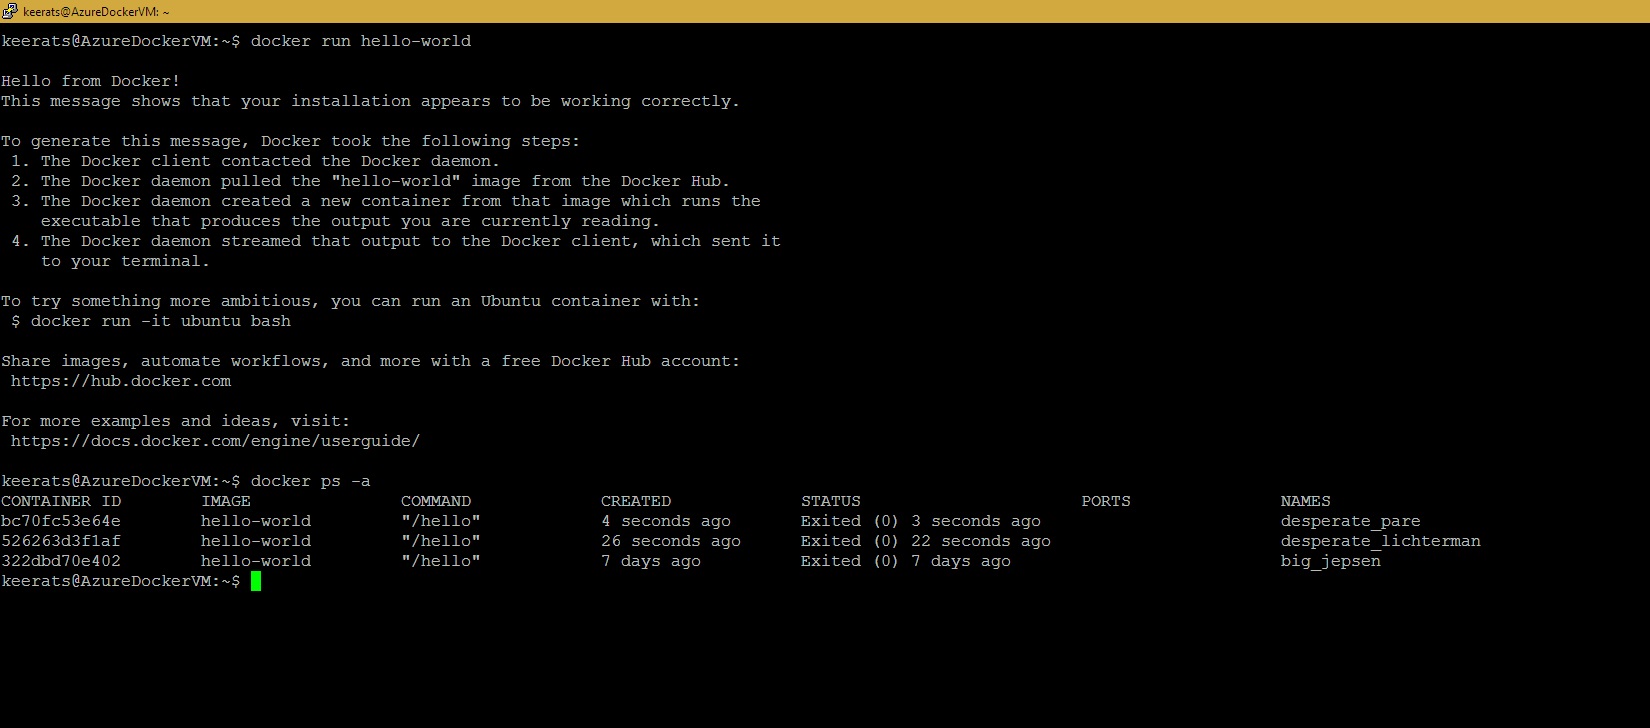Click the 'docker run hello-world' command text
Image resolution: width=1650 pixels, height=728 pixels.
361,41
